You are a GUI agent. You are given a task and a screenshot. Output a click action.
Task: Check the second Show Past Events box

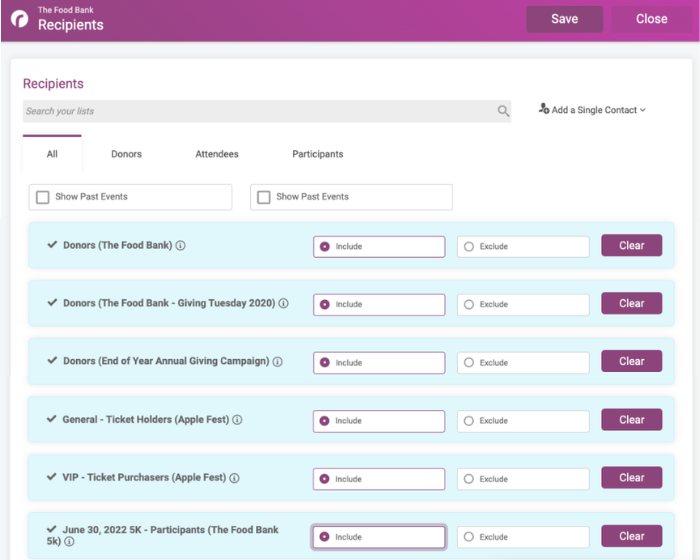pyautogui.click(x=264, y=197)
